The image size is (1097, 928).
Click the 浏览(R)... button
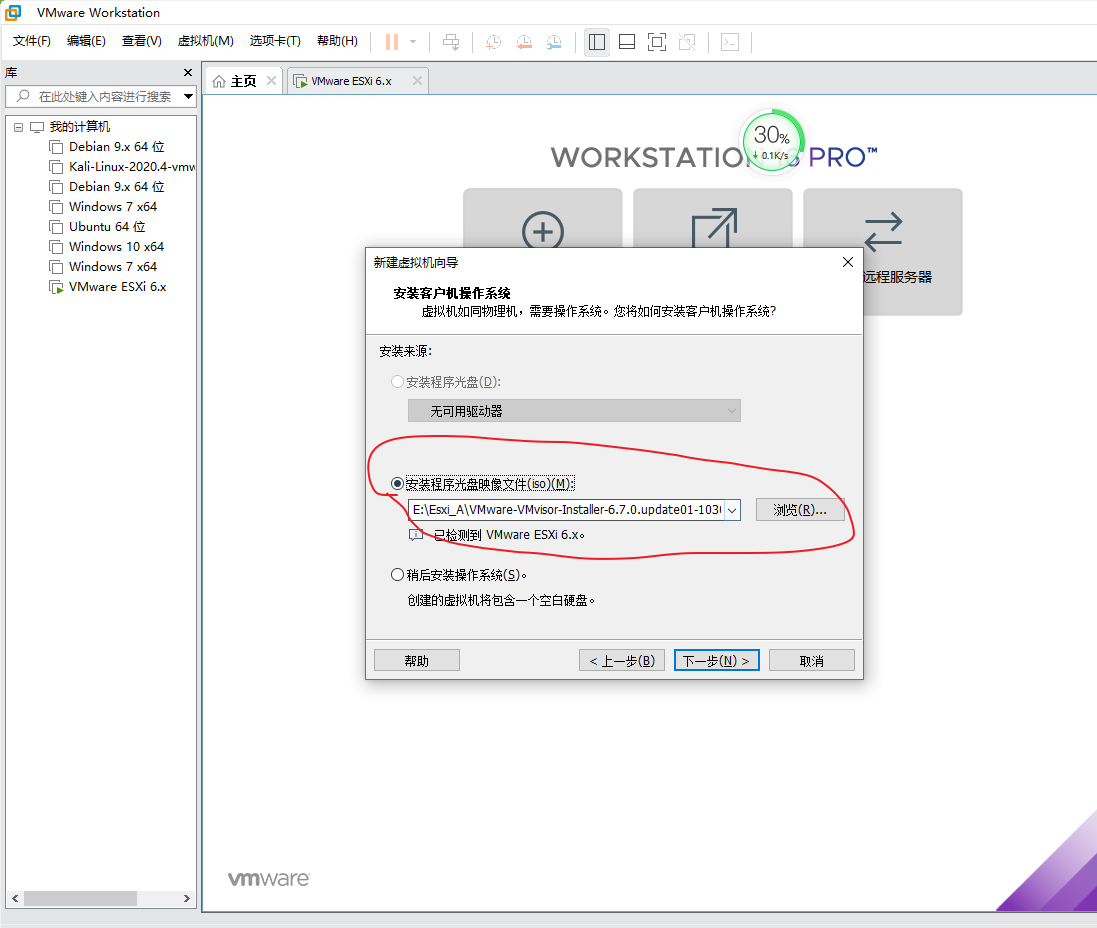coord(800,510)
